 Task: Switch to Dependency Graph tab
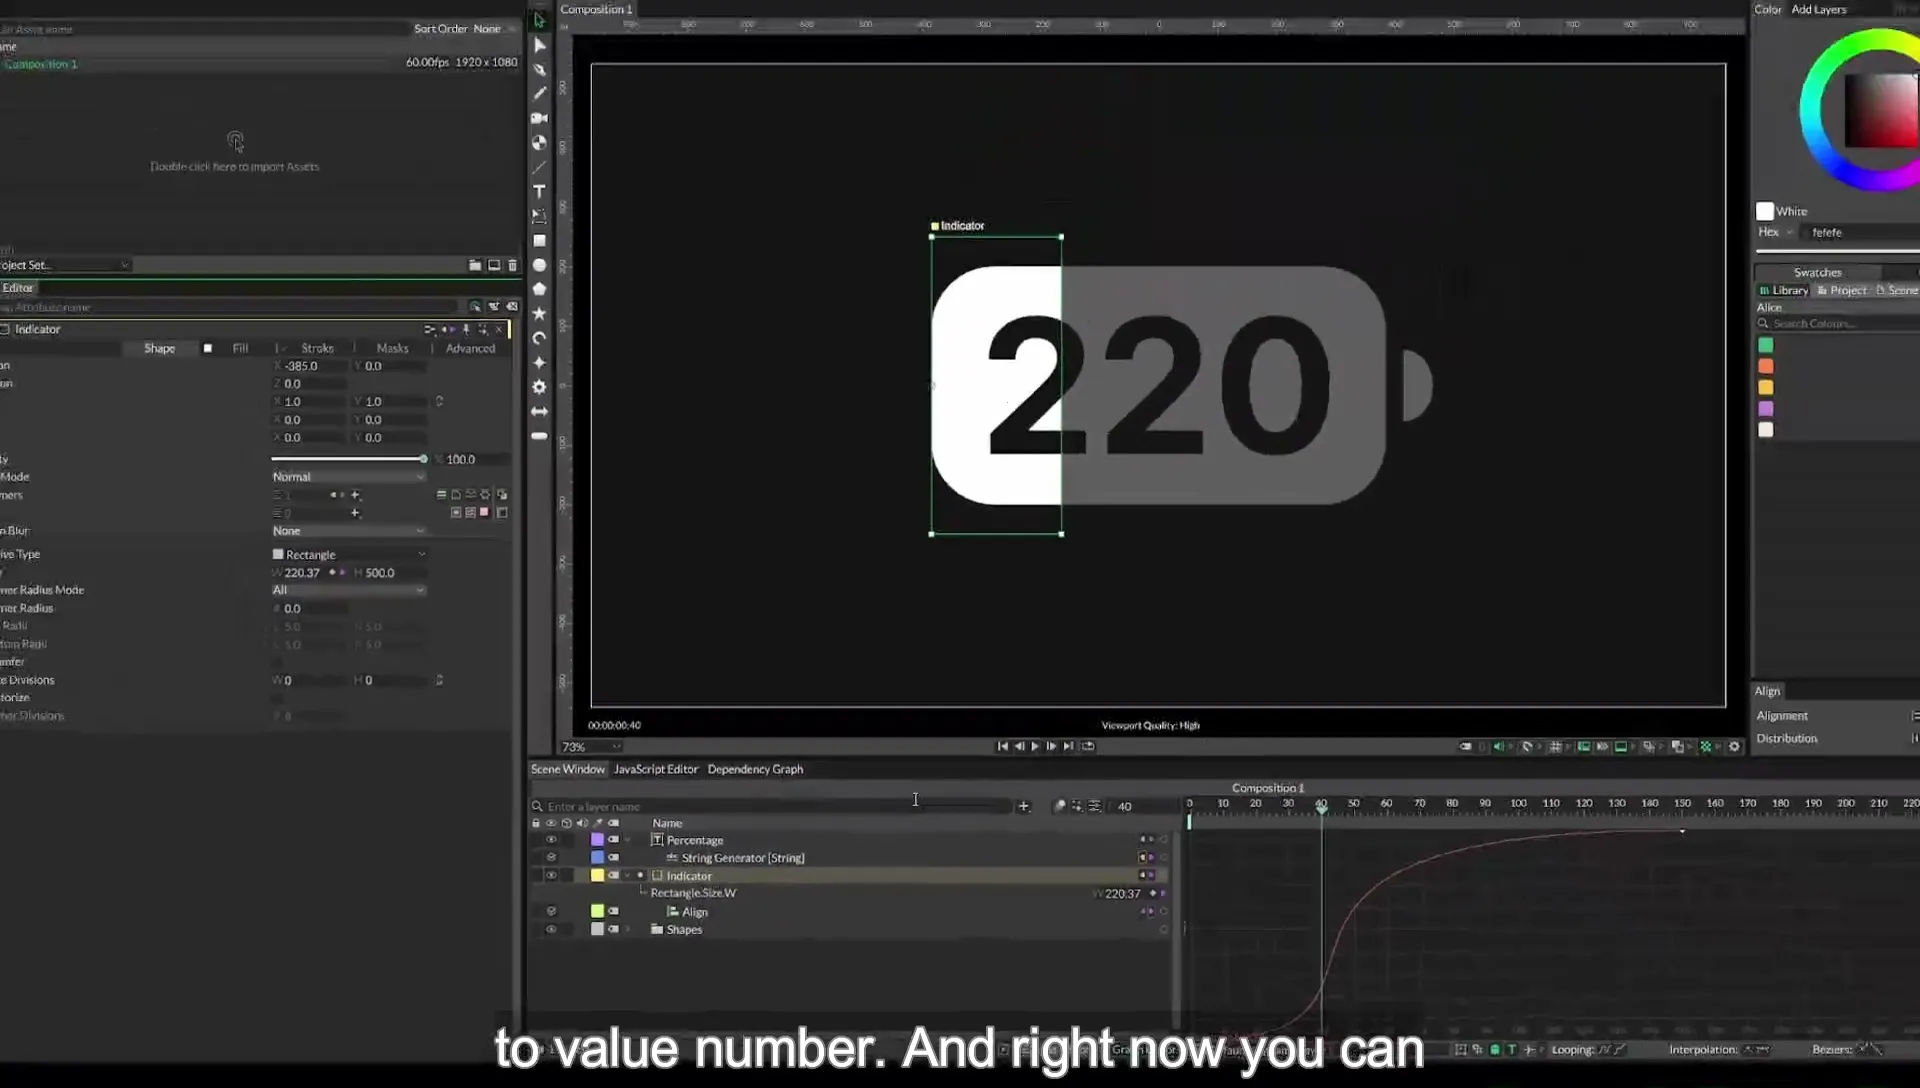[x=755, y=769]
